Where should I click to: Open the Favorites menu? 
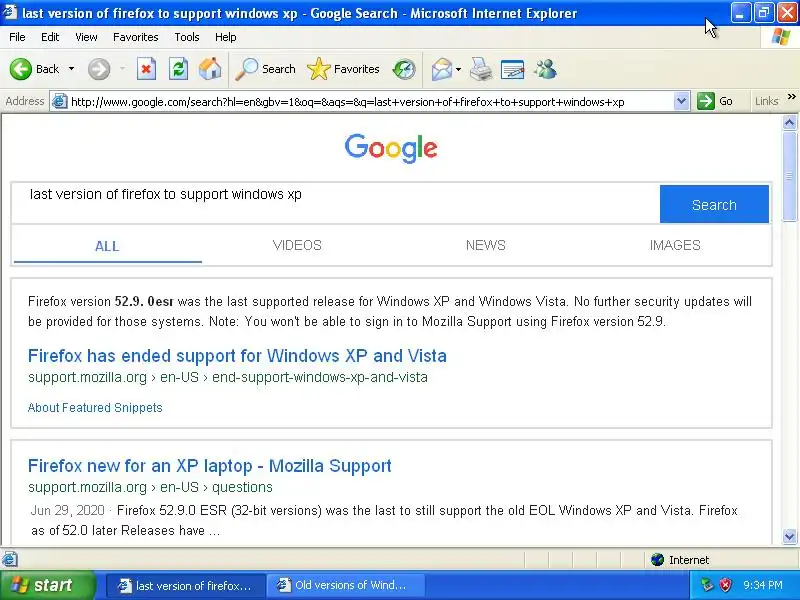[136, 37]
